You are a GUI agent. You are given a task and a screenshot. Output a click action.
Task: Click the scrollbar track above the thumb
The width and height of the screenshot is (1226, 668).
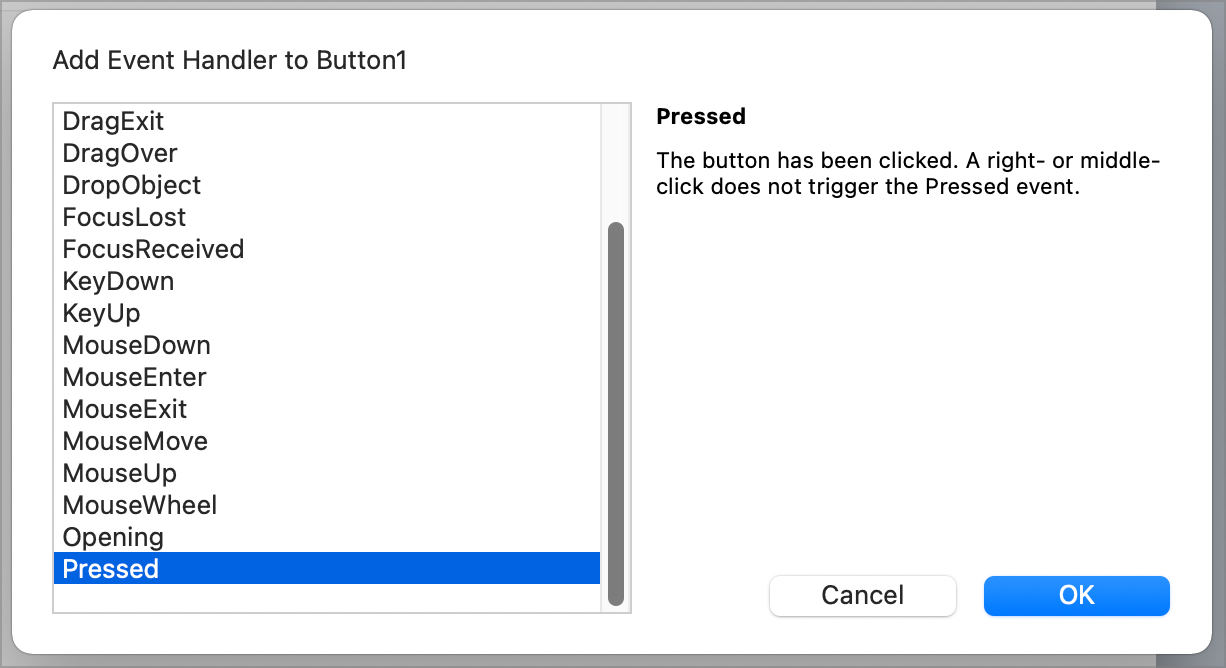[x=614, y=160]
